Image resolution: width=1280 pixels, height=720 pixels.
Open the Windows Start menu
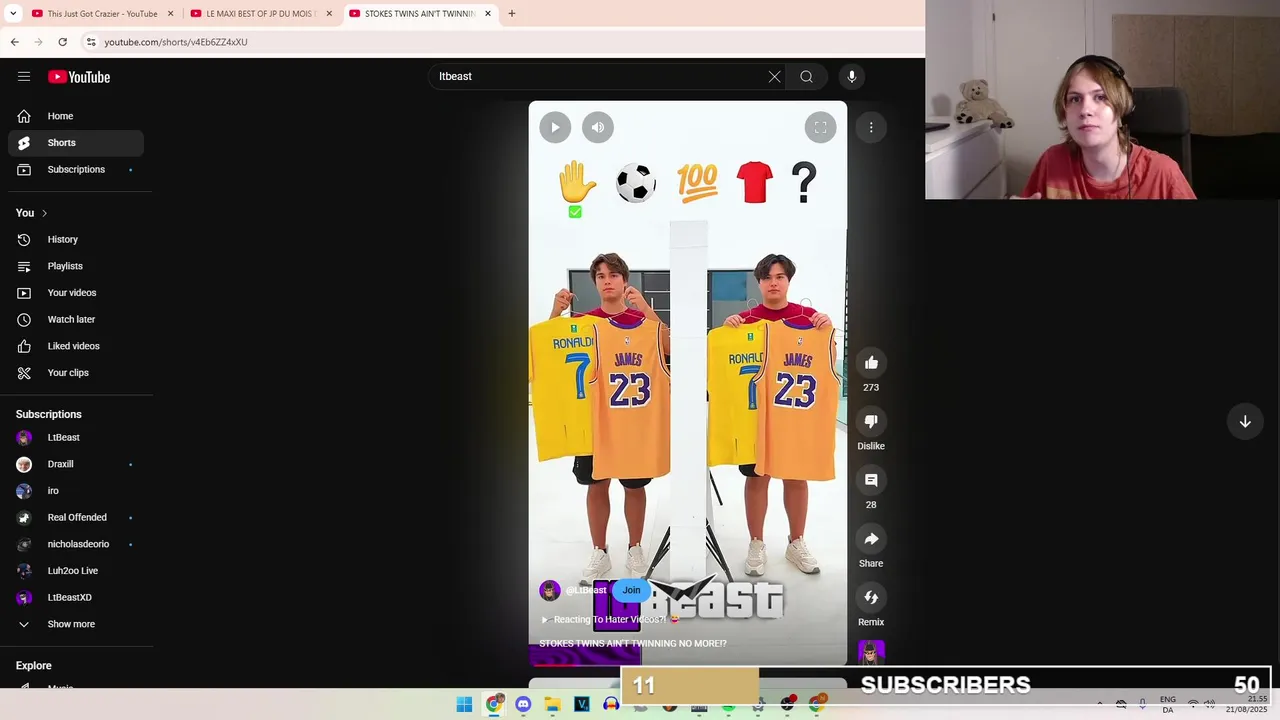pos(464,705)
